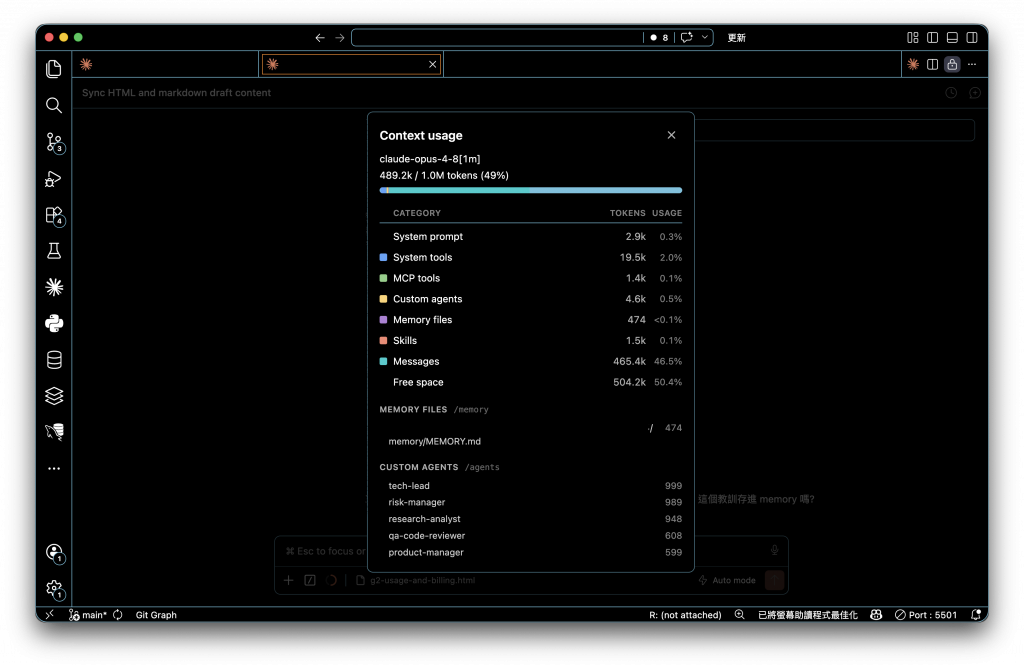Viewport: 1024px width, 669px height.
Task: Open the chat icon in title bar
Action: 686,38
